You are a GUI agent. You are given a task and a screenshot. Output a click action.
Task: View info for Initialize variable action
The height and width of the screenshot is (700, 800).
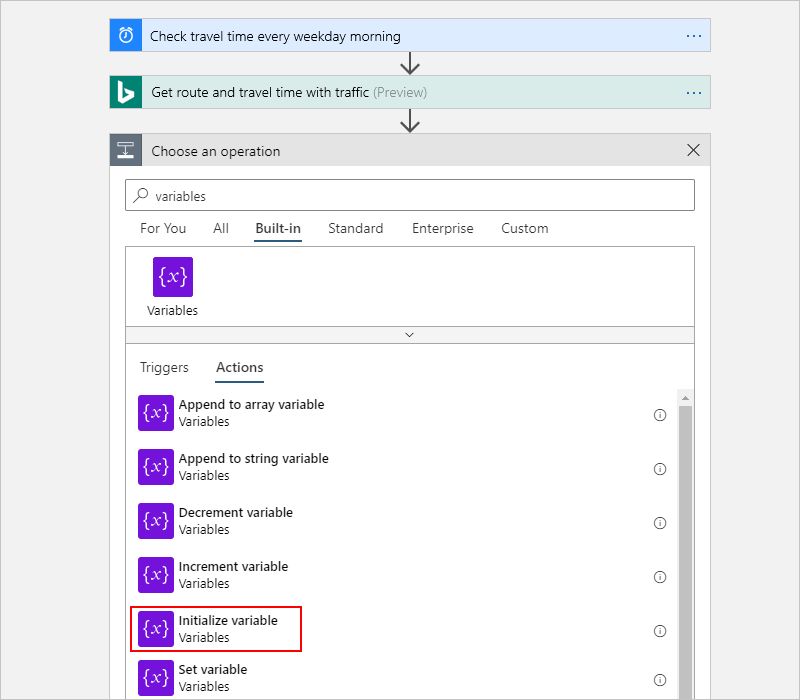pos(660,631)
